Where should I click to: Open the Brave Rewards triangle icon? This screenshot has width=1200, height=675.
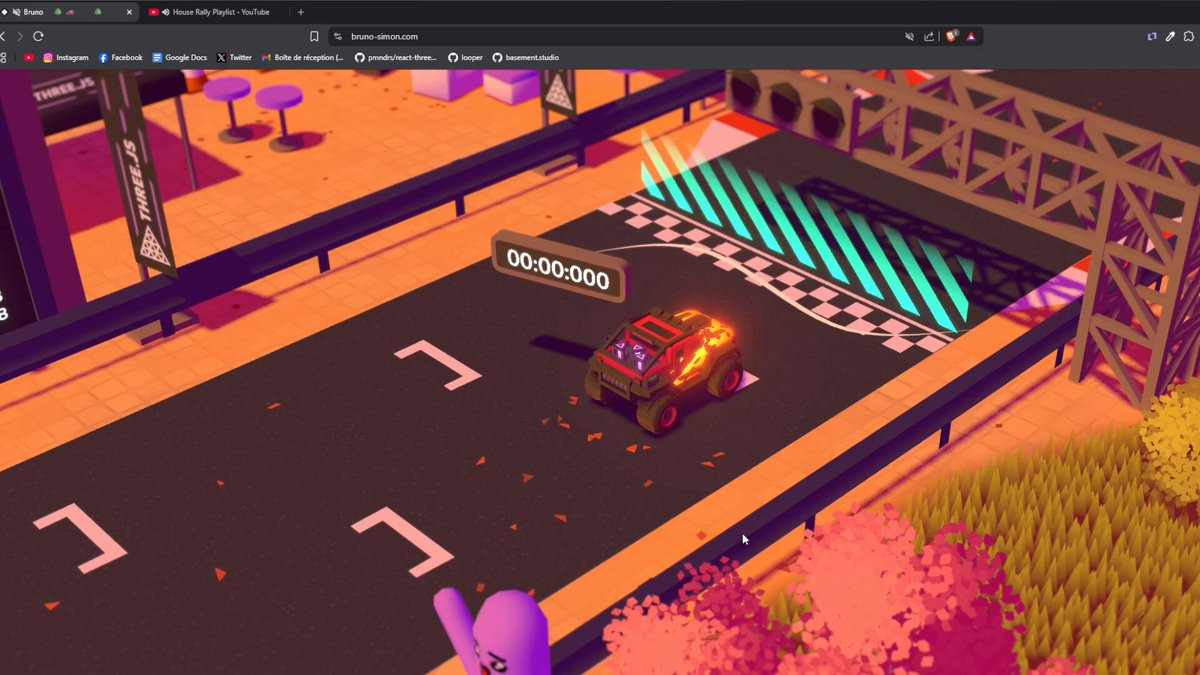point(971,36)
